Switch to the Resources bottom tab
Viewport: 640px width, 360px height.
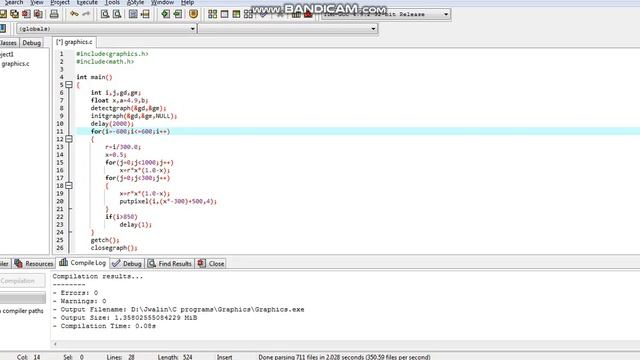pyautogui.click(x=33, y=264)
